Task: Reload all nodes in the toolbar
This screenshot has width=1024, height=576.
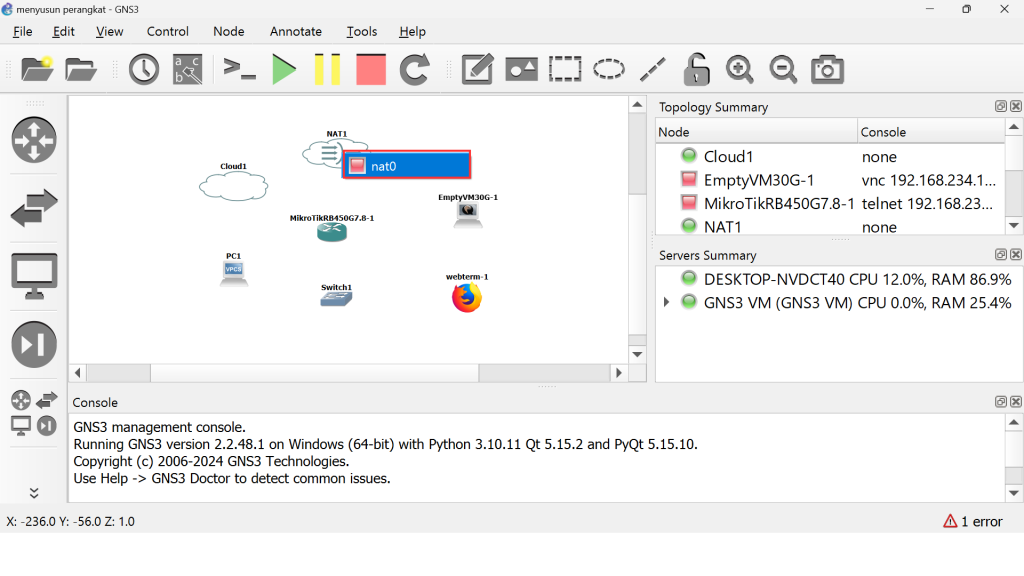Action: coord(414,69)
